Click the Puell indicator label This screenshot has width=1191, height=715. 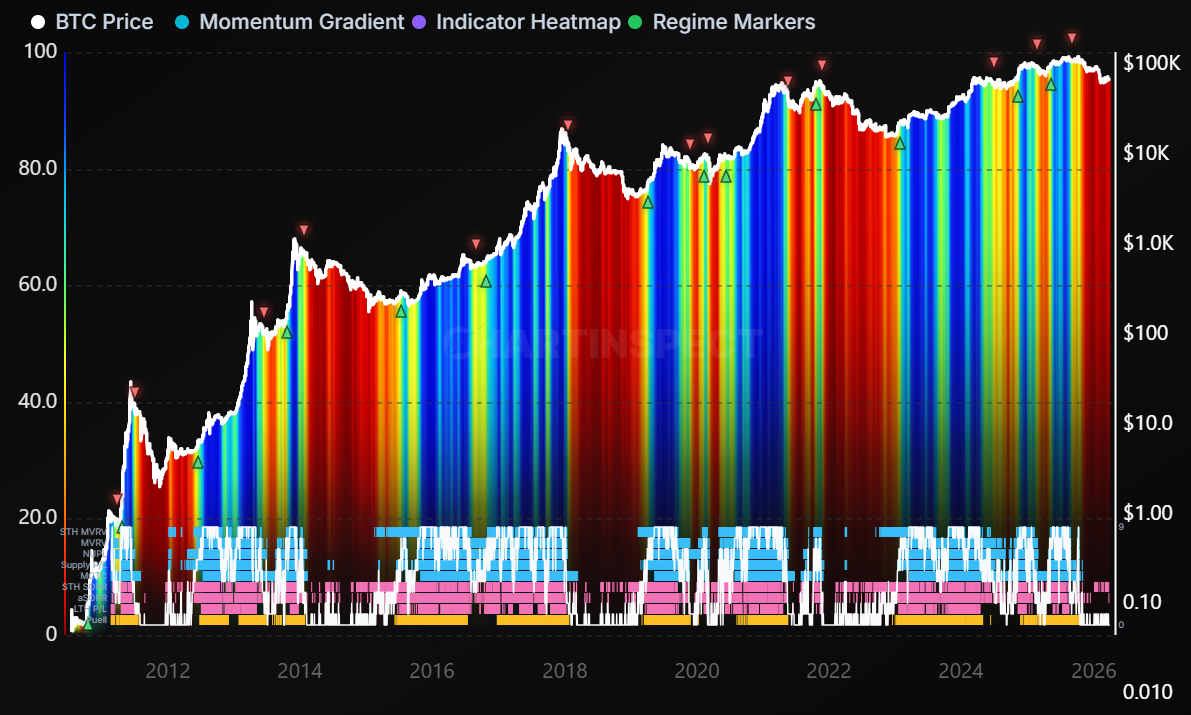97,619
